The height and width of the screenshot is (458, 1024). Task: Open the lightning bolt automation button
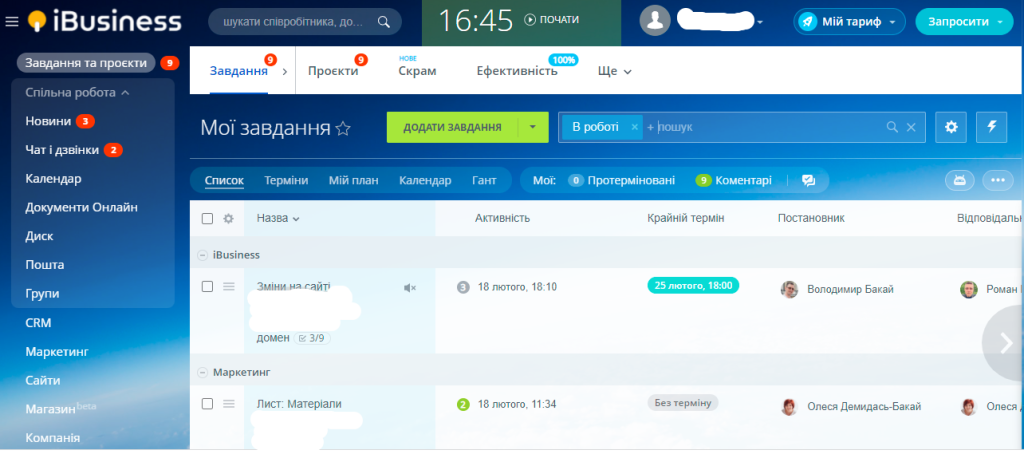click(x=991, y=127)
